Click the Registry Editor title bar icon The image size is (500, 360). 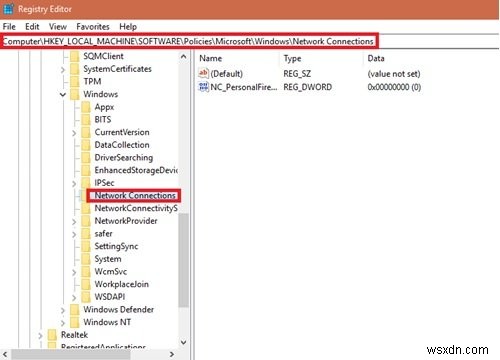[x=8, y=9]
